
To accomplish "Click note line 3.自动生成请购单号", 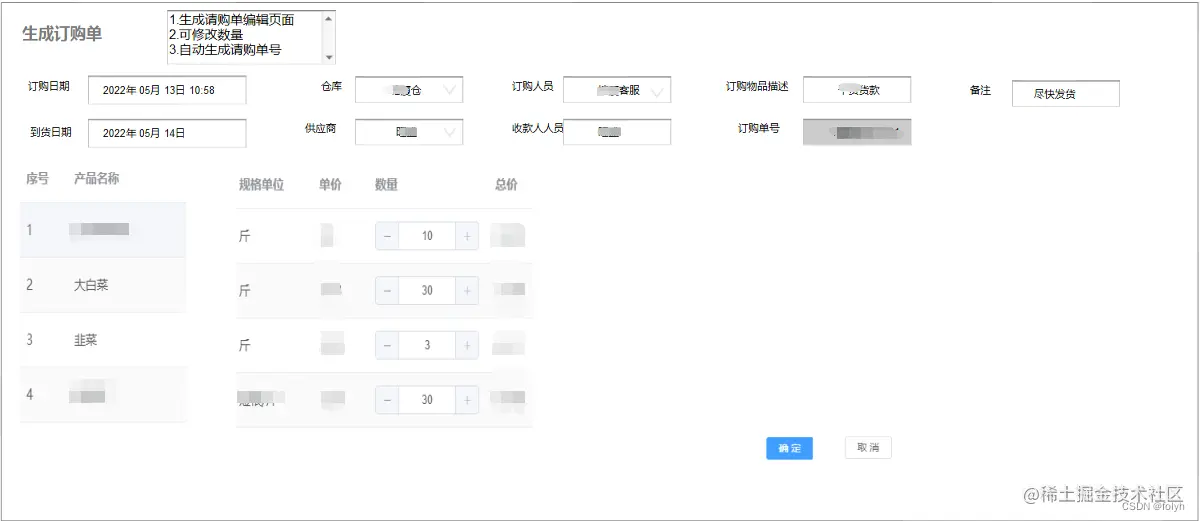I will tap(225, 49).
